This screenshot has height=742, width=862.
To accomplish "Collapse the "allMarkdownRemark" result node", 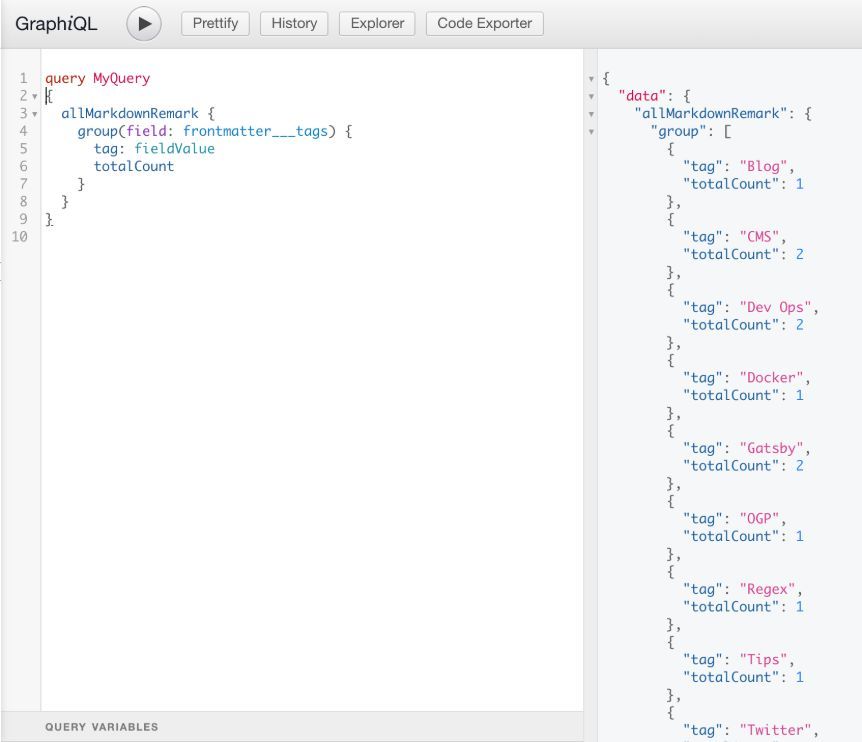I will pyautogui.click(x=592, y=114).
